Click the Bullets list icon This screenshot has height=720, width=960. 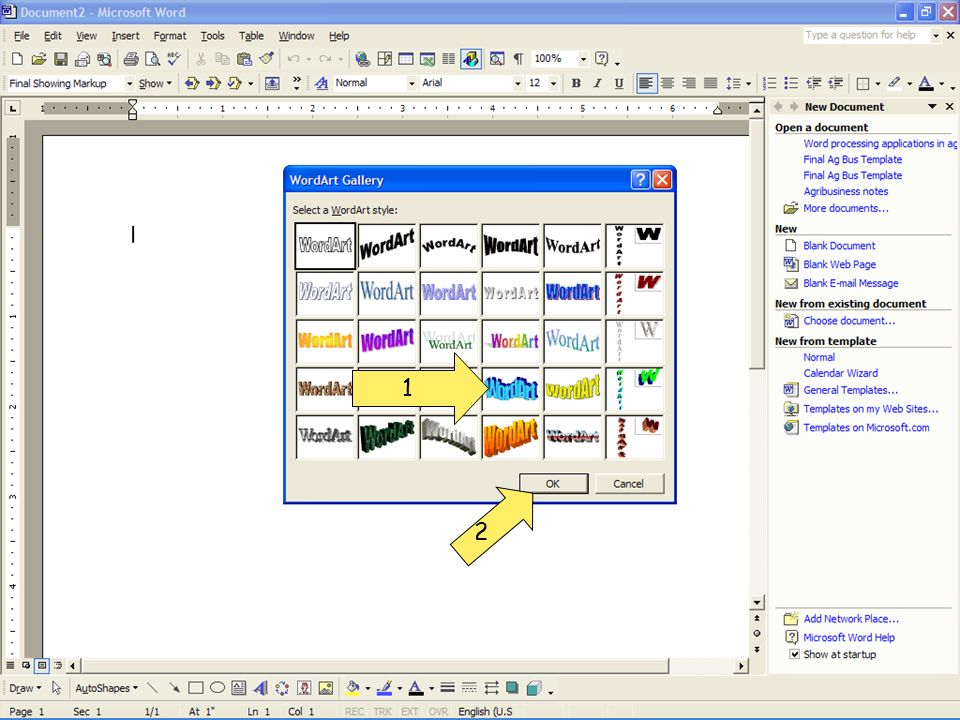[791, 83]
